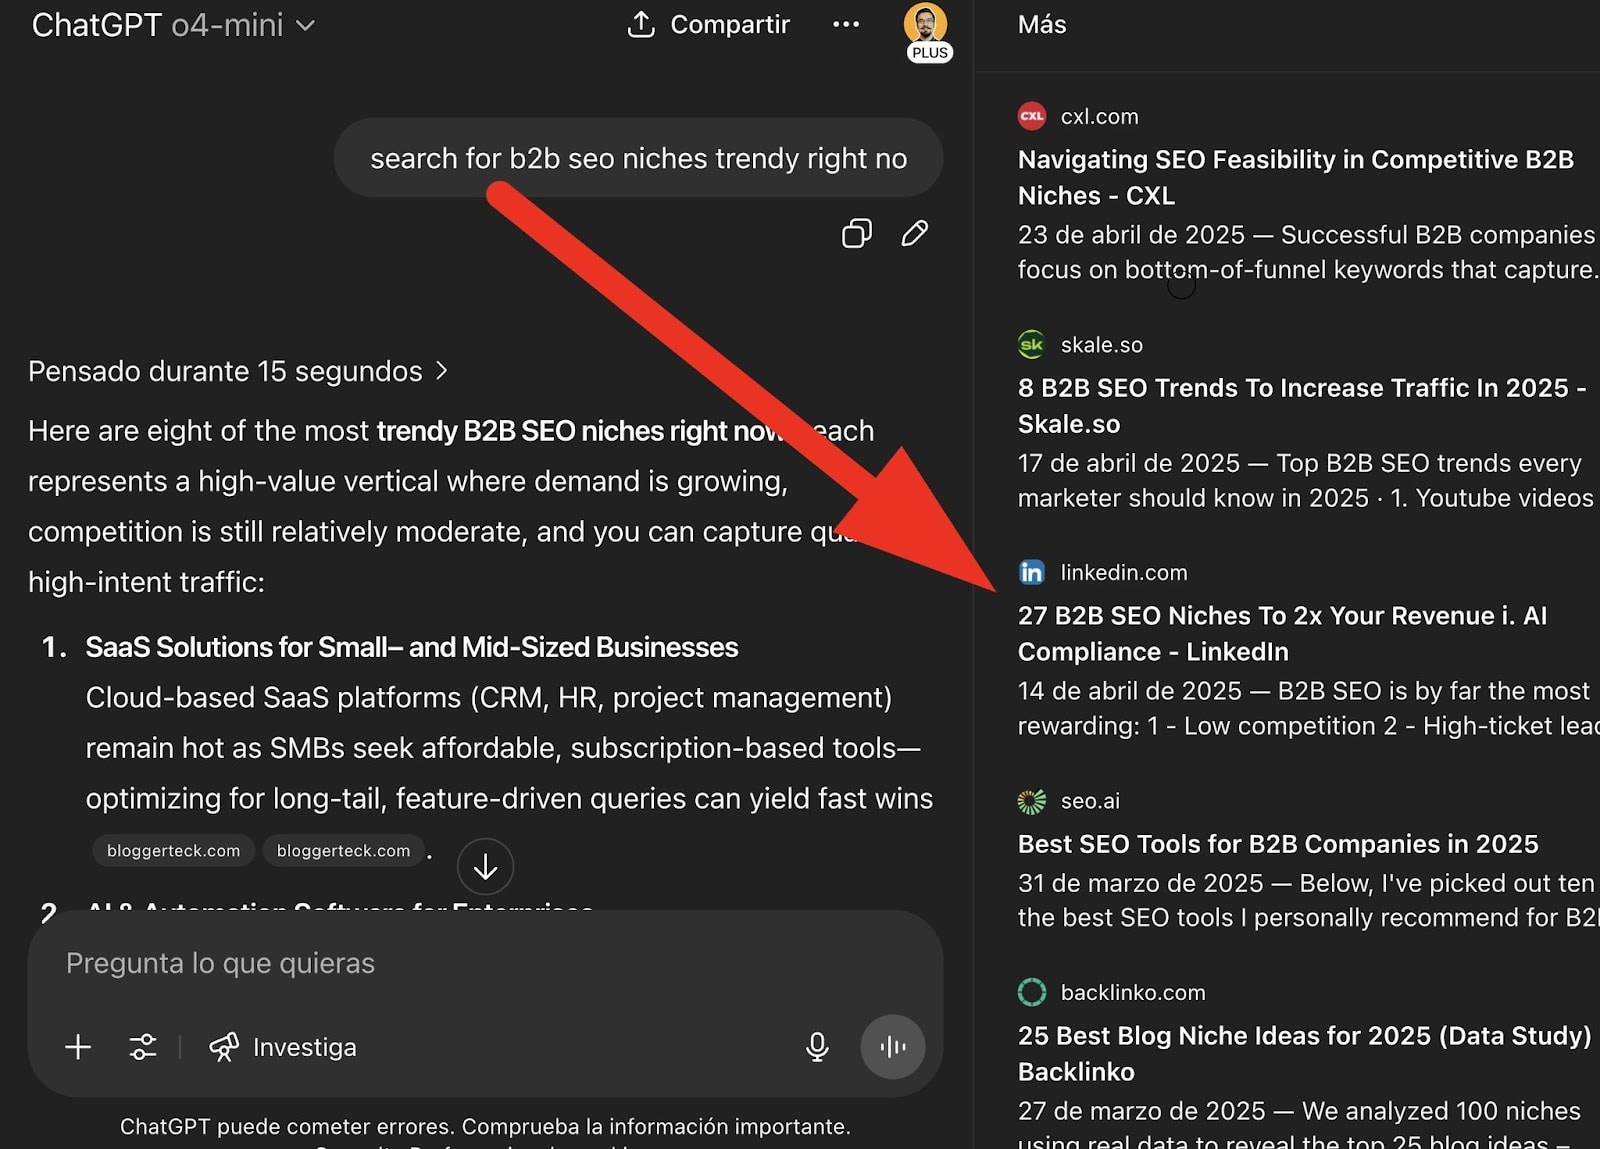
Task: Open the three-dots more options menu
Action: 846,25
